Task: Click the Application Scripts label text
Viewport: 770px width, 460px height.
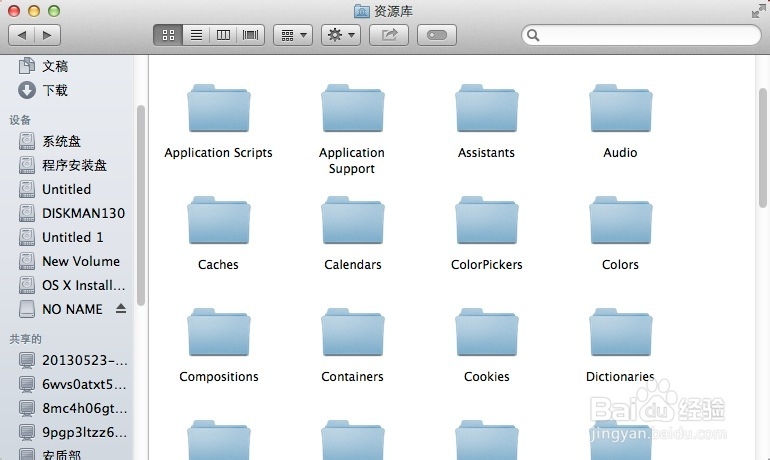Action: (219, 153)
